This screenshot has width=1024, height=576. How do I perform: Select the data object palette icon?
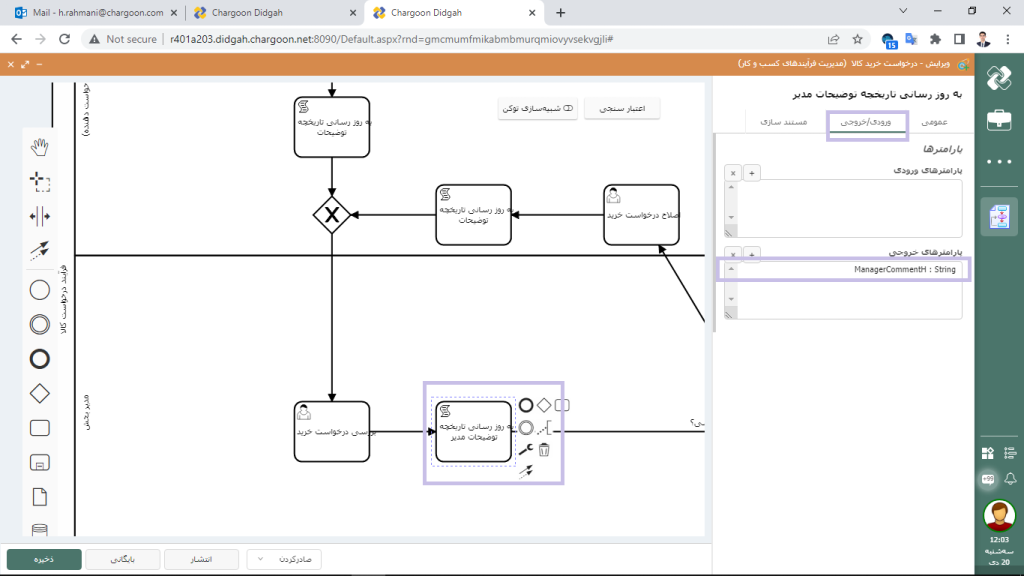click(40, 497)
